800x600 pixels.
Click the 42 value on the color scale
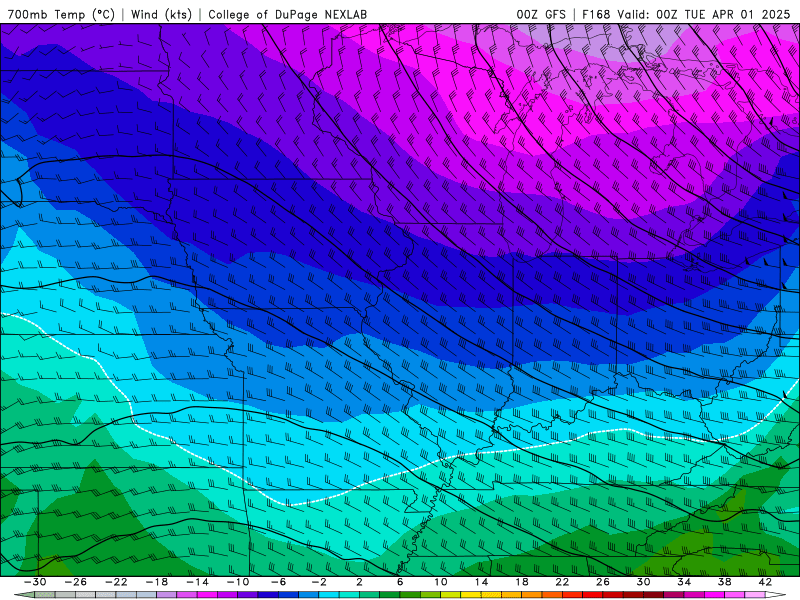click(765, 582)
